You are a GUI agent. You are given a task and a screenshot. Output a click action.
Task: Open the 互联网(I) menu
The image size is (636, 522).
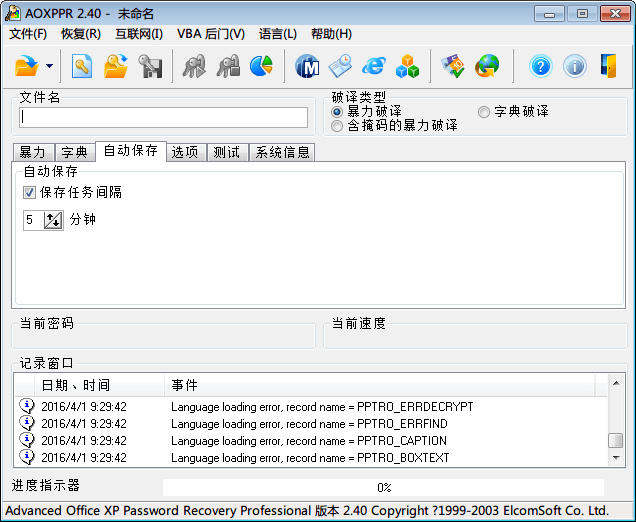139,34
